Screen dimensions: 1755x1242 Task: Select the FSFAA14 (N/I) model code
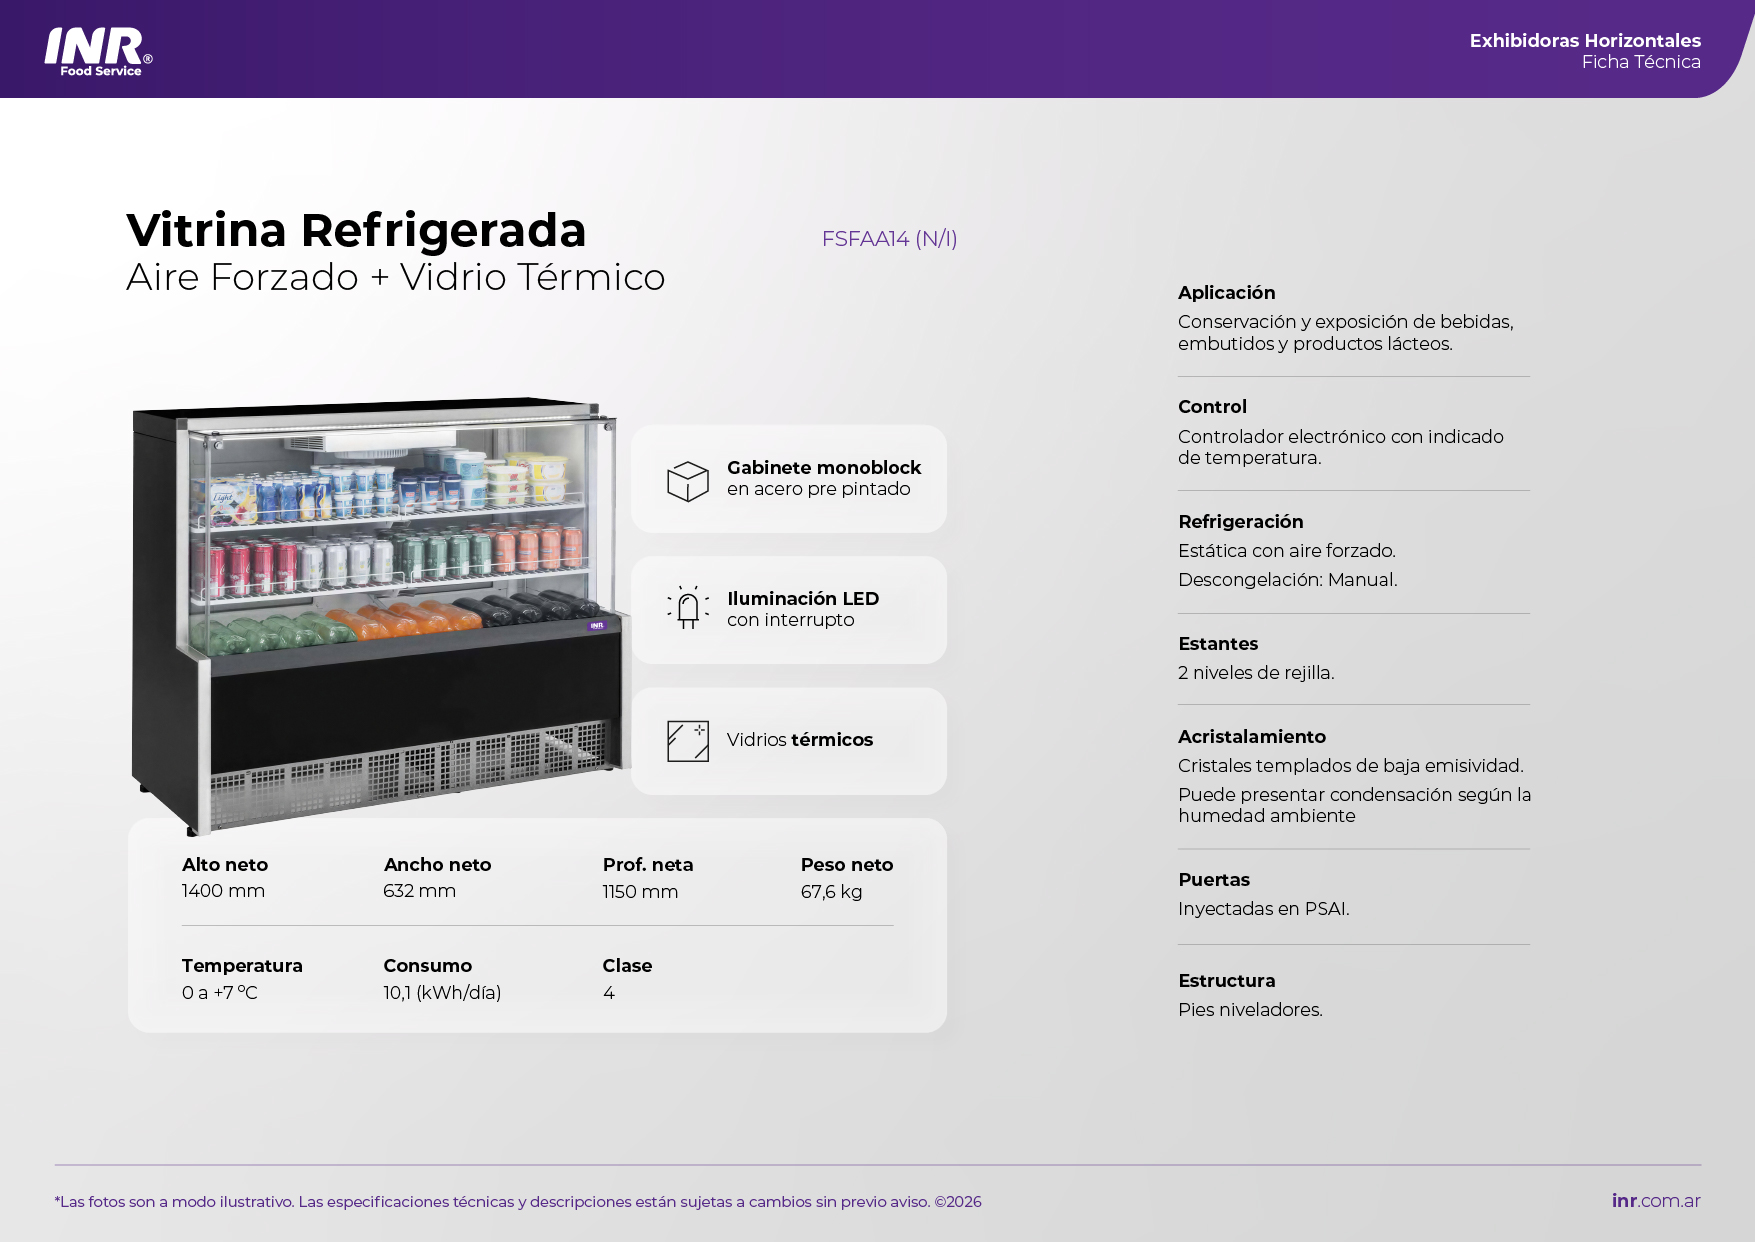pos(889,239)
